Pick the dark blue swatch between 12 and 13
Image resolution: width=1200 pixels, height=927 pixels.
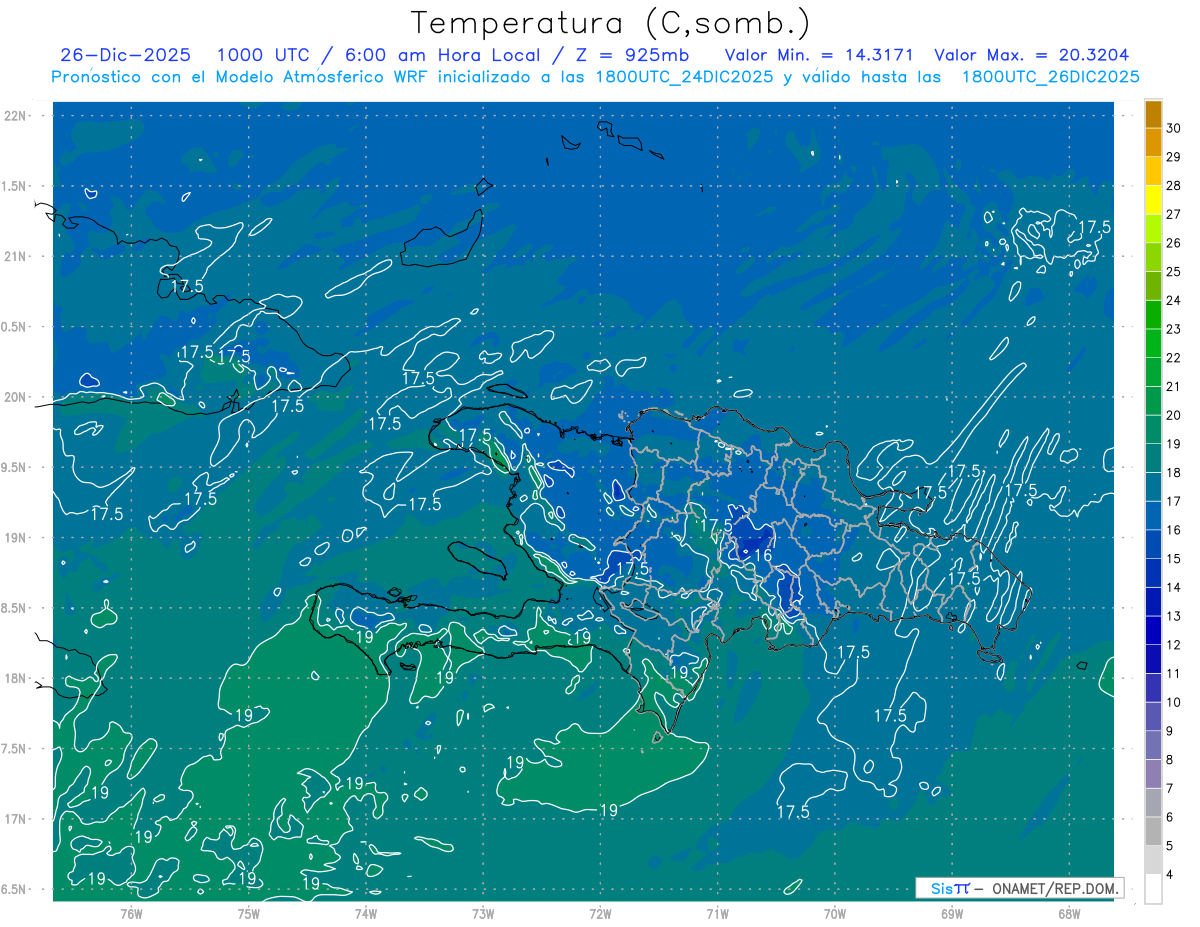pos(1153,631)
